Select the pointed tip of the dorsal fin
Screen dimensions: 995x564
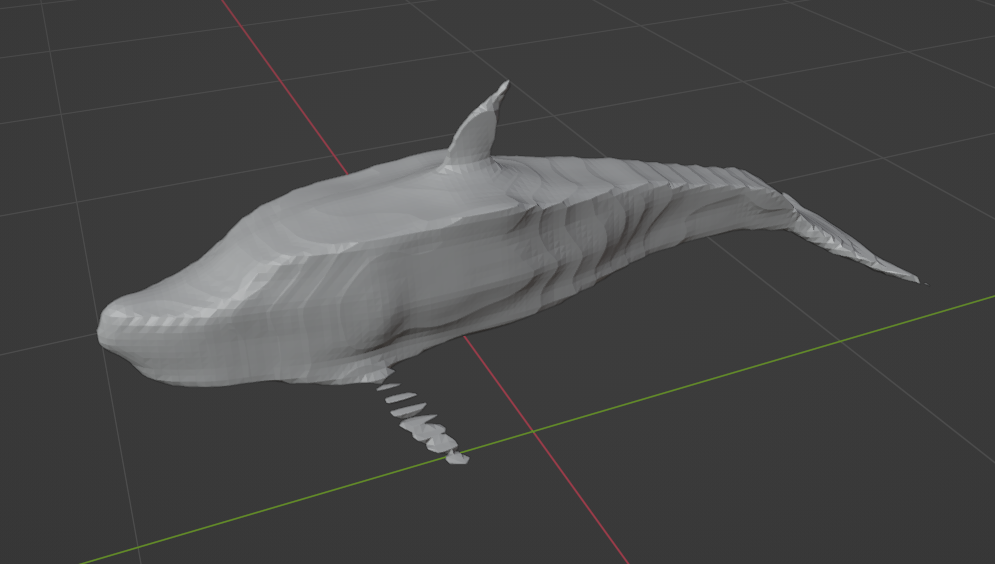503,87
